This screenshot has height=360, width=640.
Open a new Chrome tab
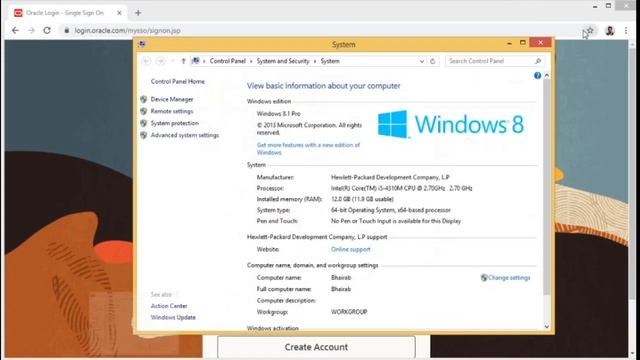coord(138,13)
